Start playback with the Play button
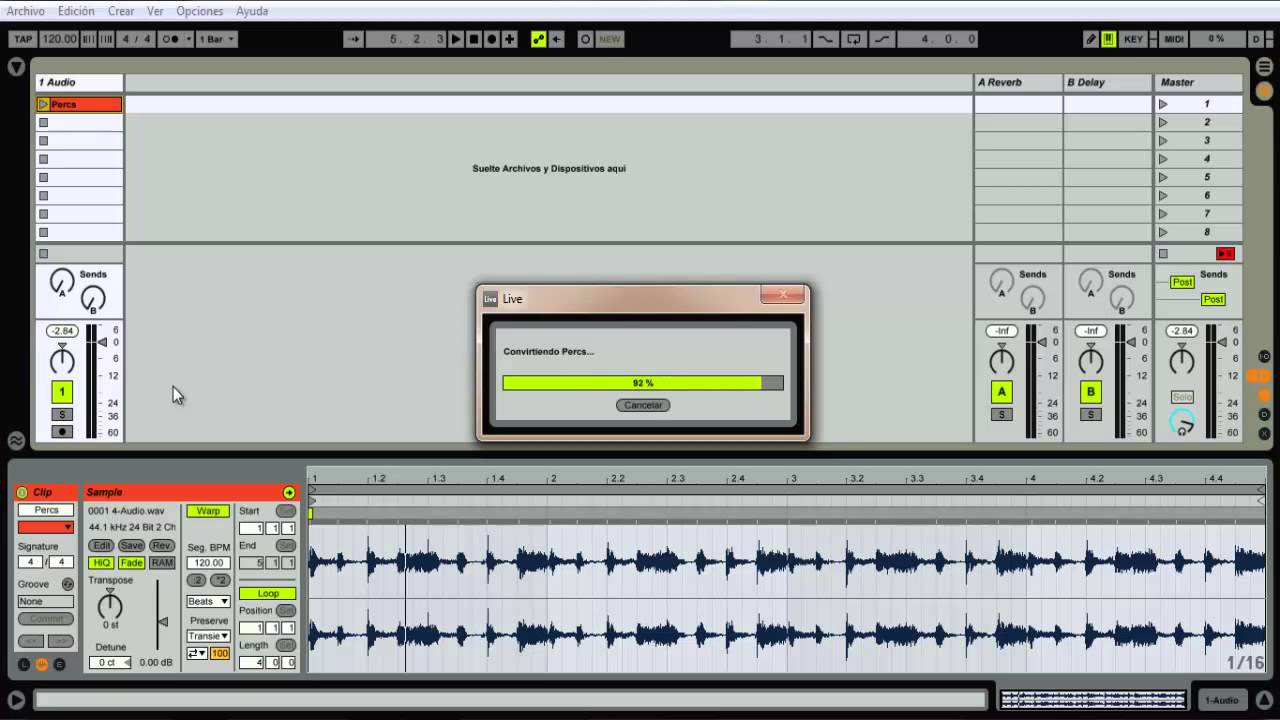Image resolution: width=1280 pixels, height=720 pixels. coord(456,39)
